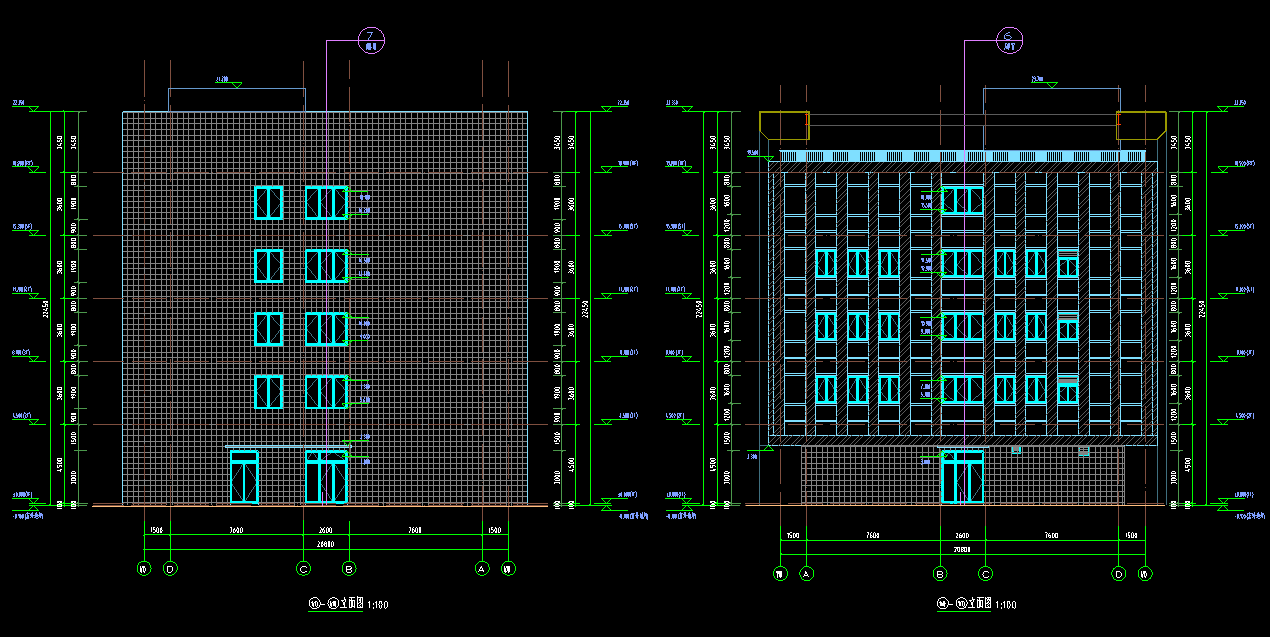
Task: Click grid bubble D under left elevation
Action: [x=170, y=569]
